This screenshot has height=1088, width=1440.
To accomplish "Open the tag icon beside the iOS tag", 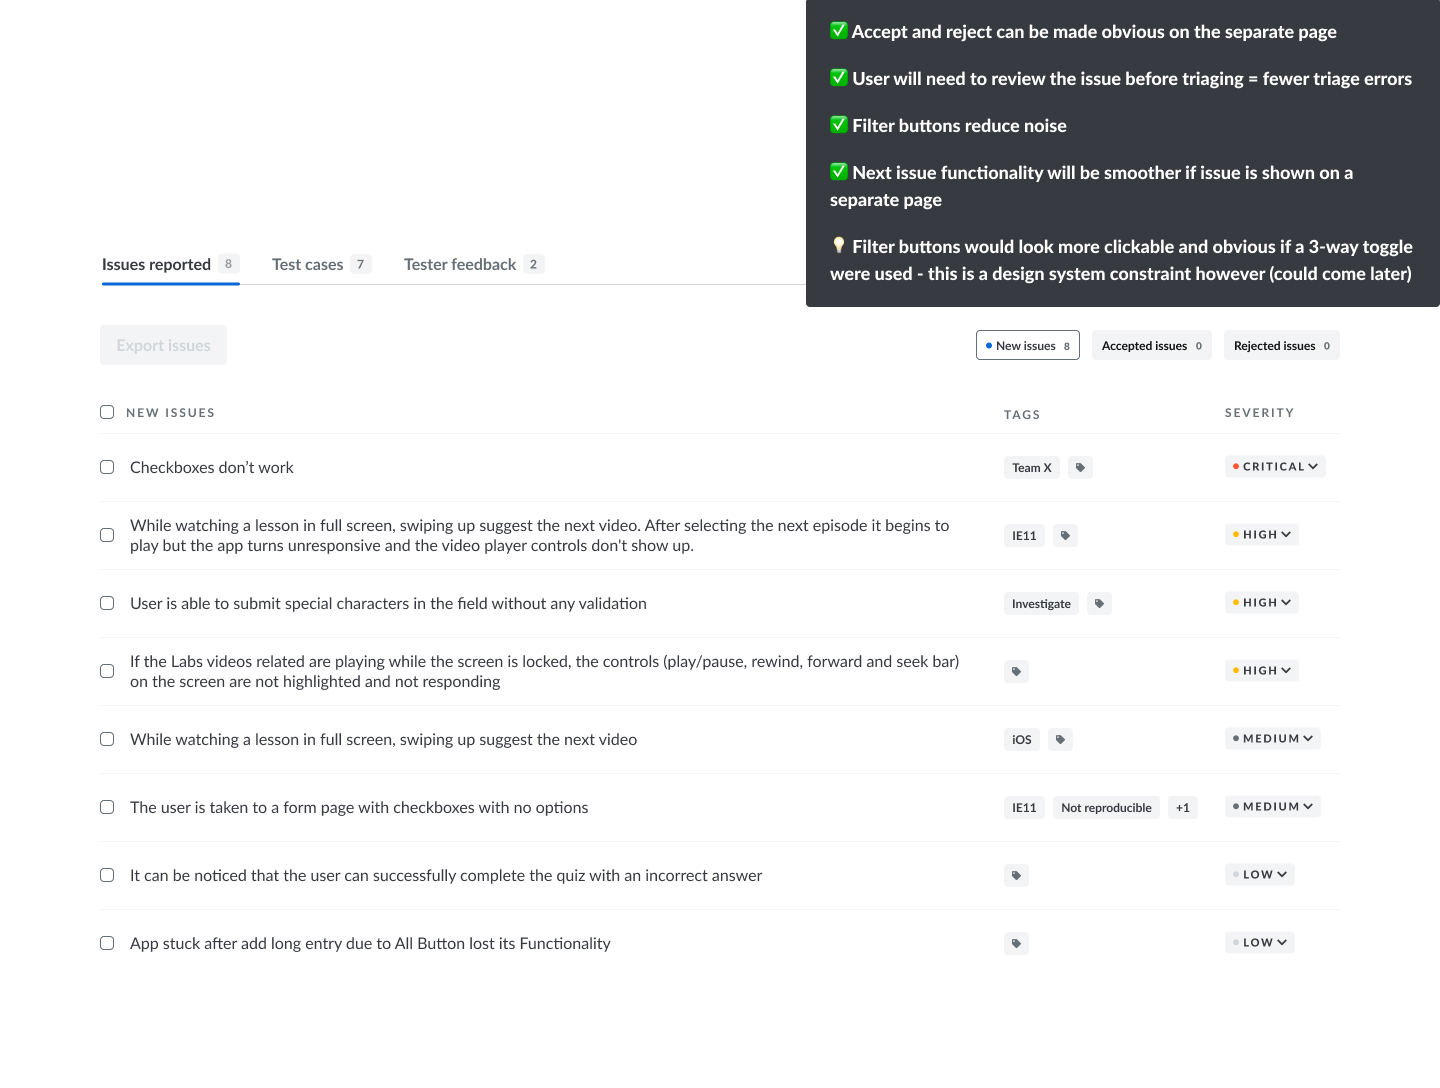I will (1061, 739).
